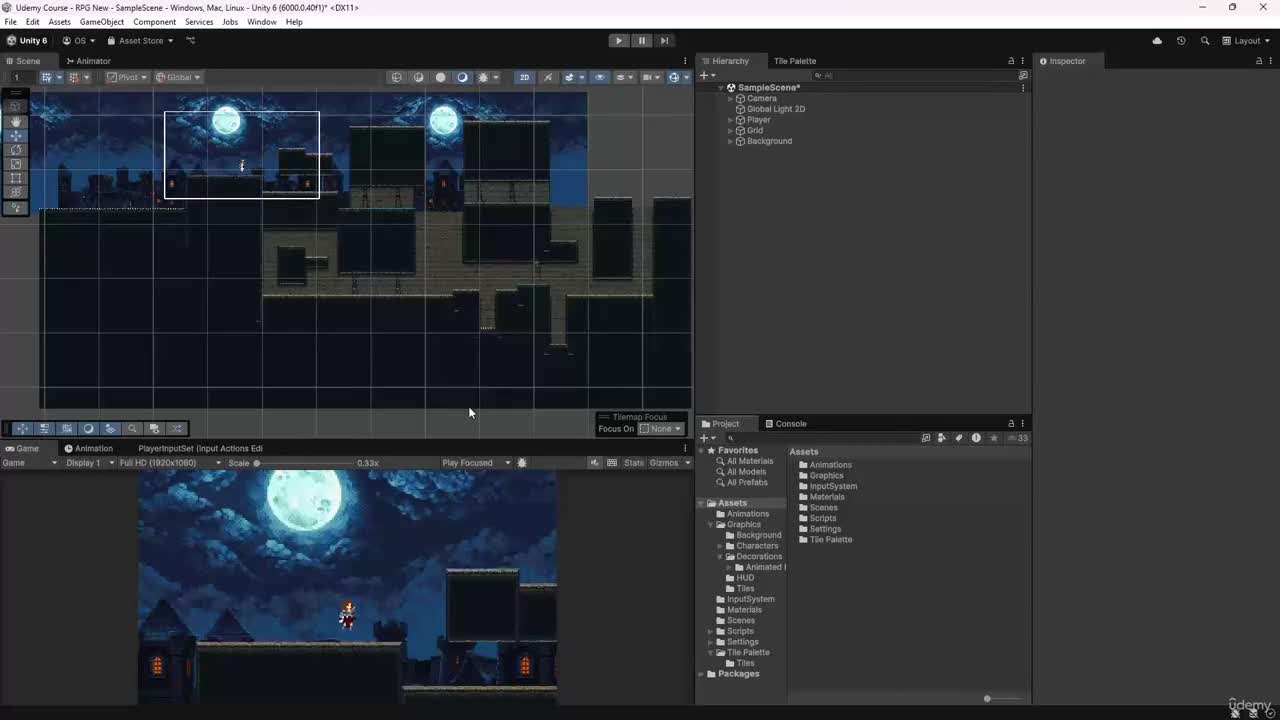Open the GameObject menu
This screenshot has width=1280, height=720.
101,22
